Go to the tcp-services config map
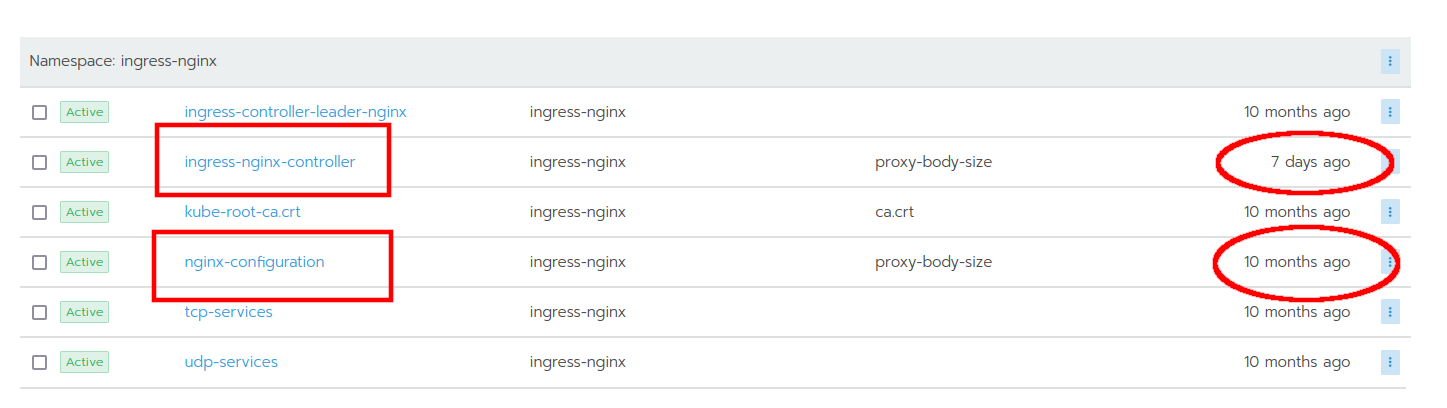This screenshot has height=408, width=1447. point(229,312)
